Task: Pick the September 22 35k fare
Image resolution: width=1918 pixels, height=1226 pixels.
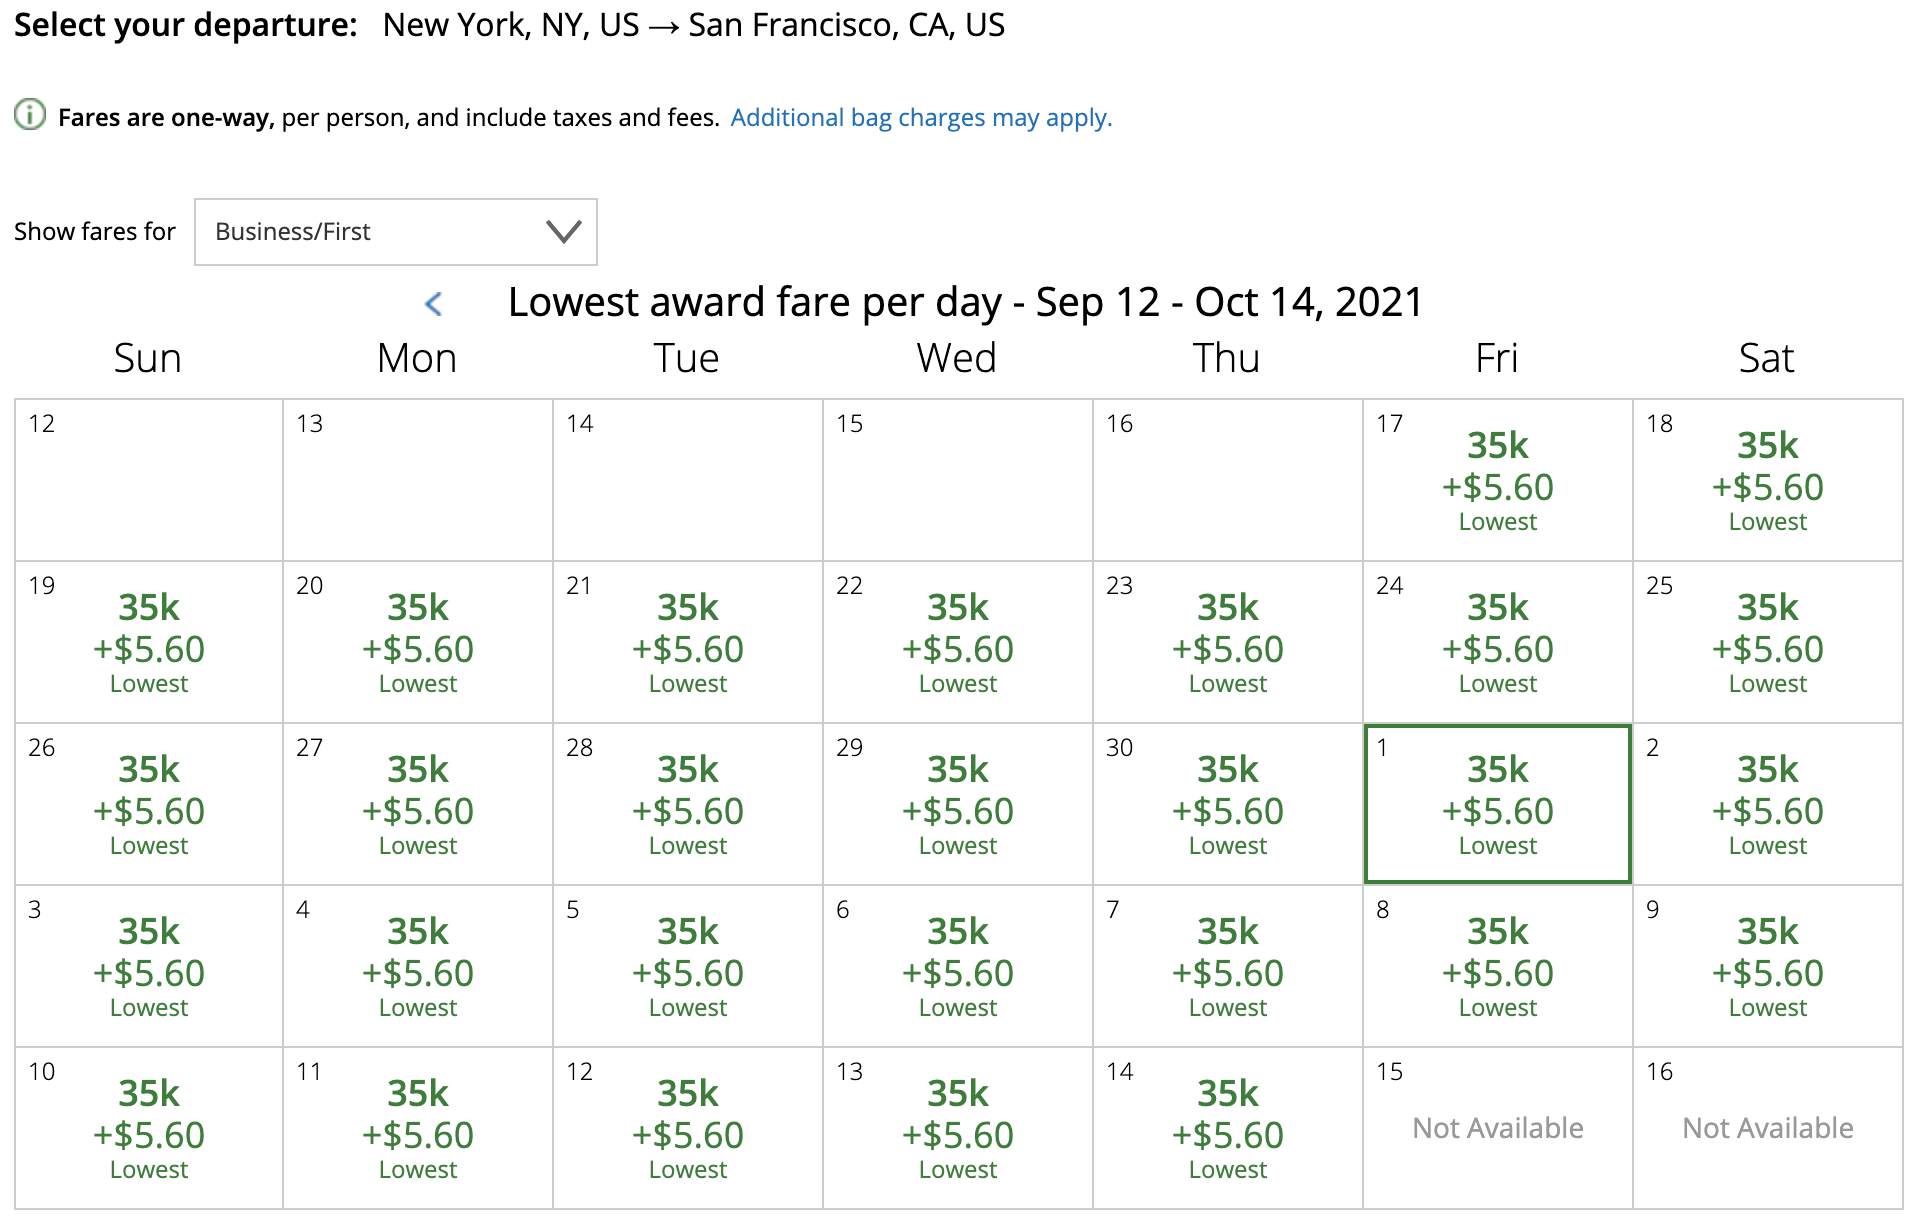Action: pos(957,643)
